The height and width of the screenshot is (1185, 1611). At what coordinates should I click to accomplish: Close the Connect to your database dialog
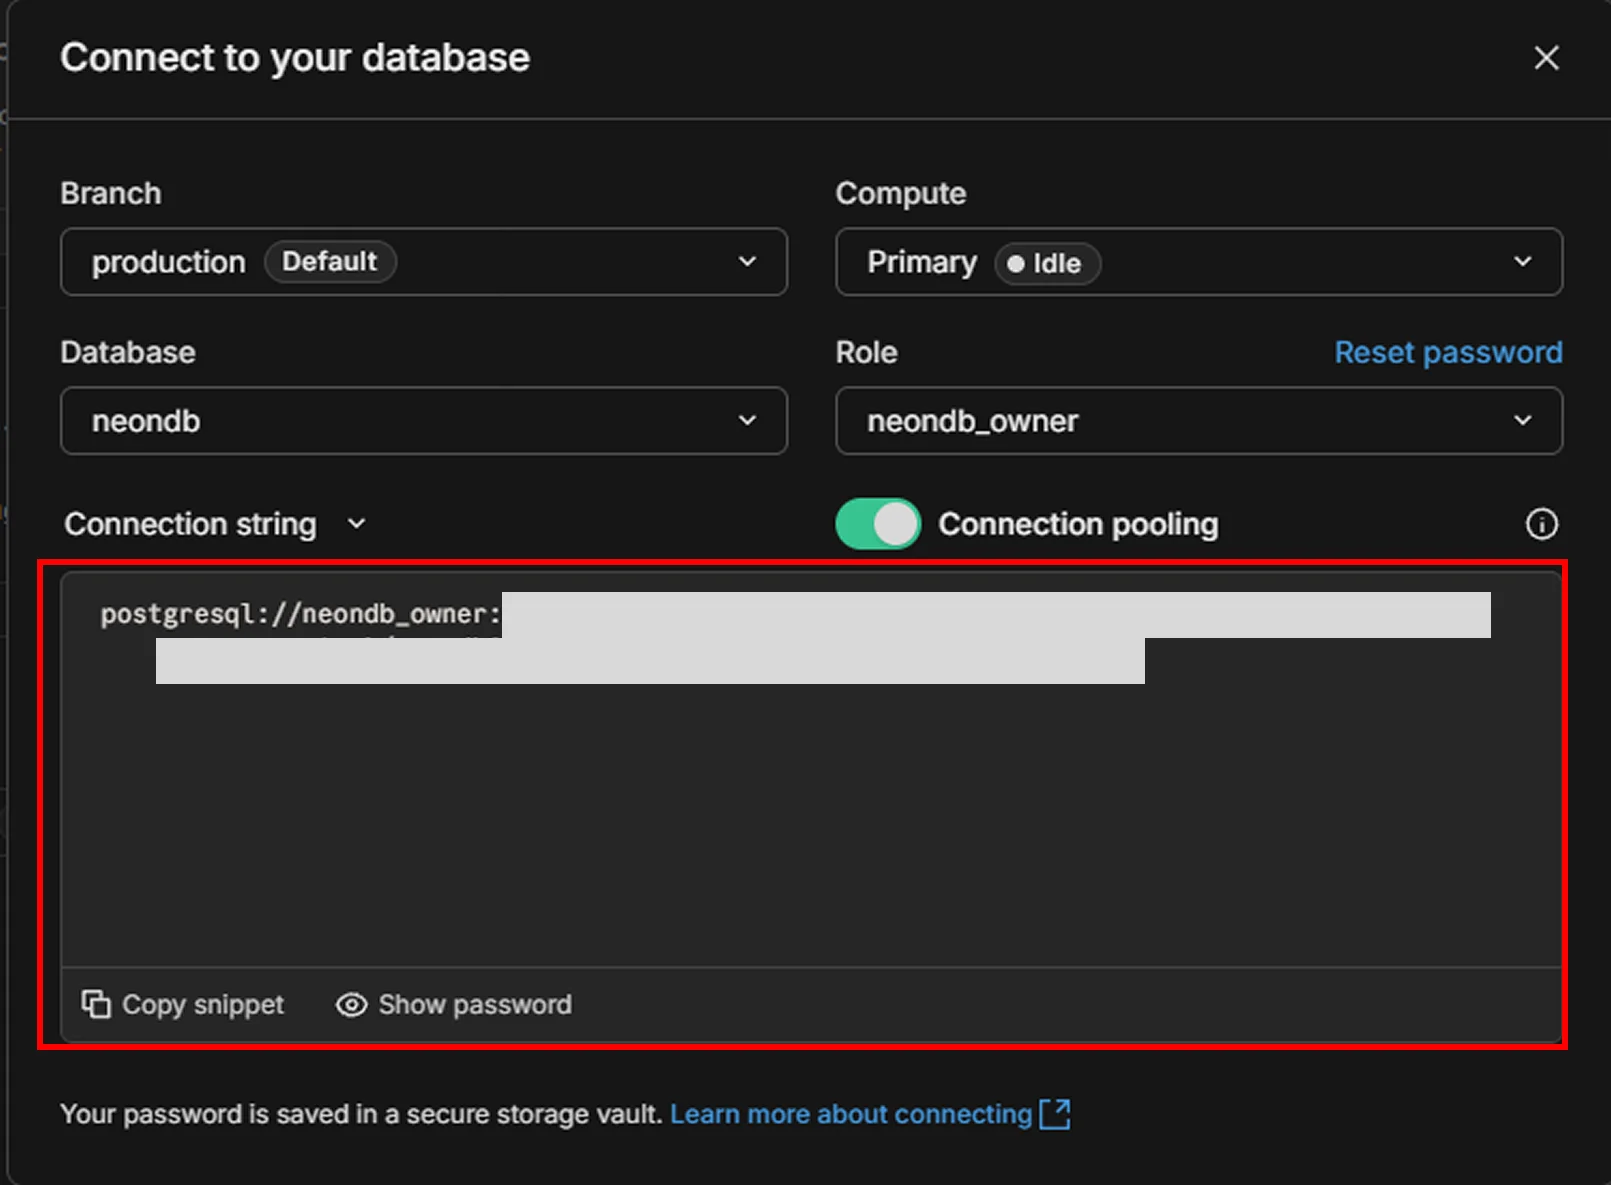1546,58
